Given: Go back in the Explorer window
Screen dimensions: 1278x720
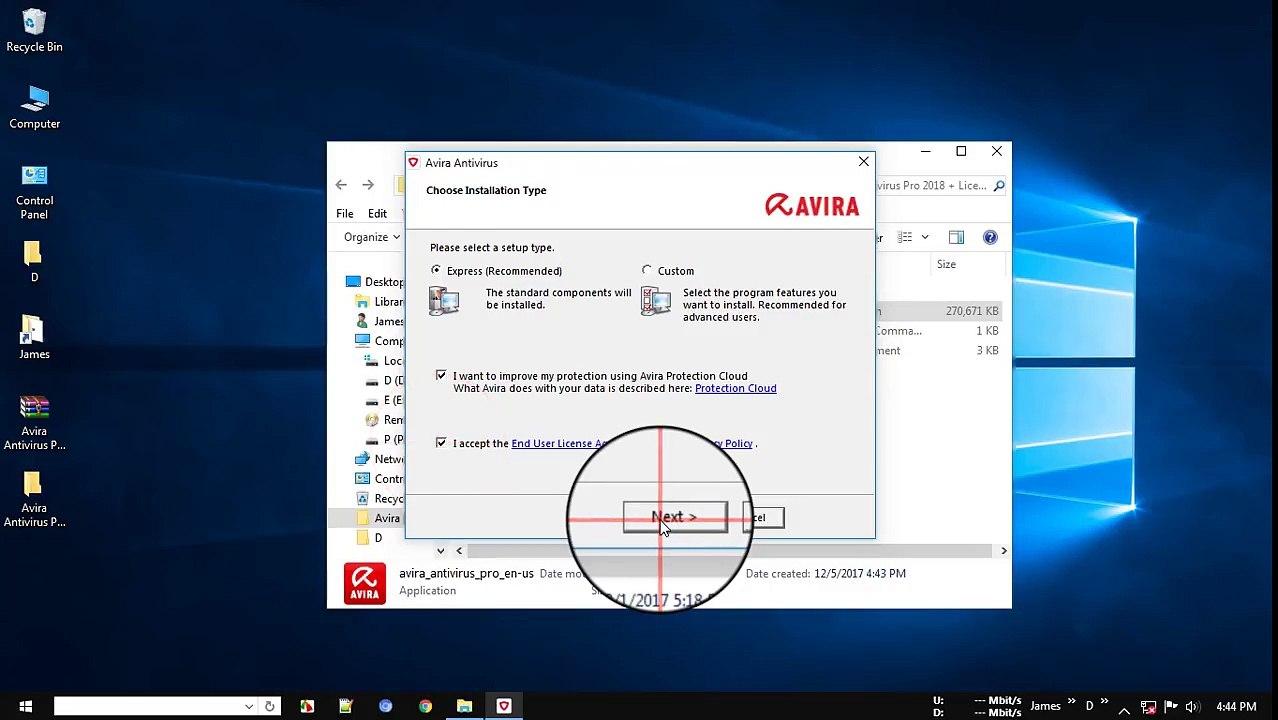Looking at the screenshot, I should point(341,184).
